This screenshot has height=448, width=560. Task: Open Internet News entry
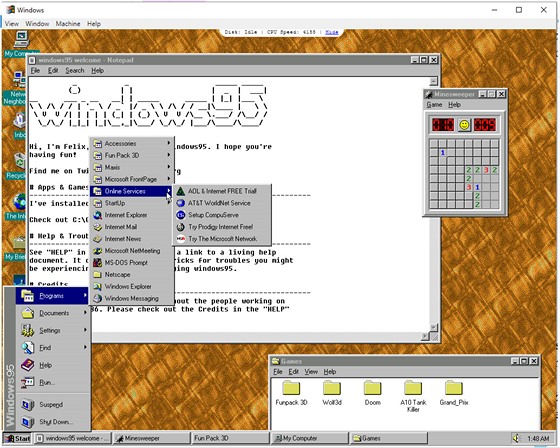132,239
